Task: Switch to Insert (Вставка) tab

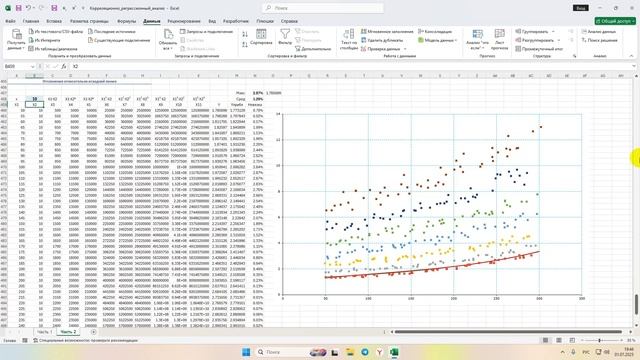Action: point(54,21)
